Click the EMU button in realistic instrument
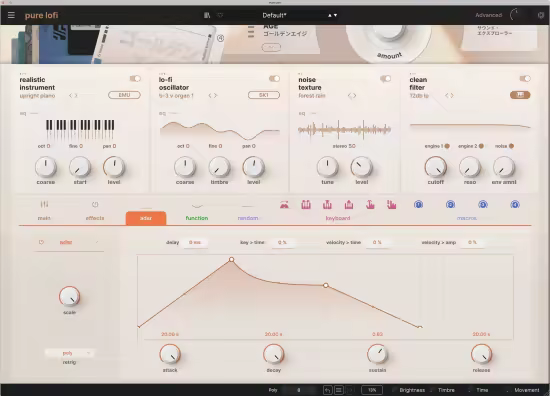The image size is (550, 396). coord(124,95)
